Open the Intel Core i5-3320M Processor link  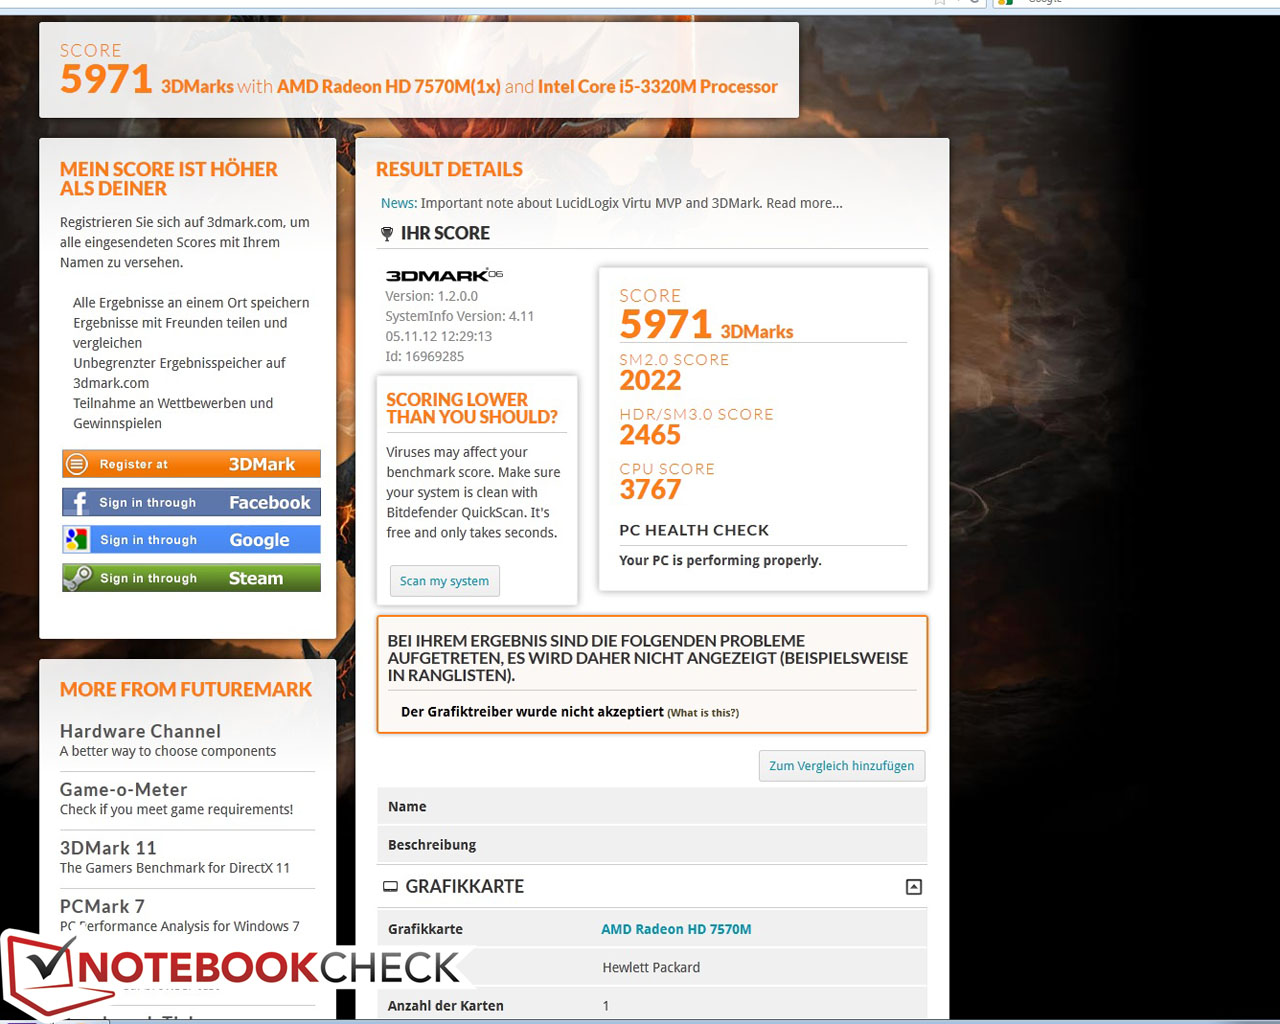[x=657, y=87]
